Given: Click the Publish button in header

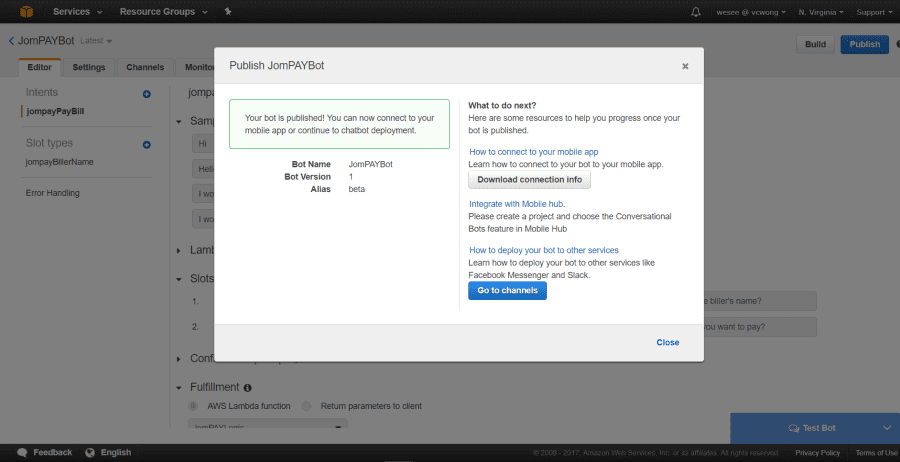Looking at the screenshot, I should point(864,44).
